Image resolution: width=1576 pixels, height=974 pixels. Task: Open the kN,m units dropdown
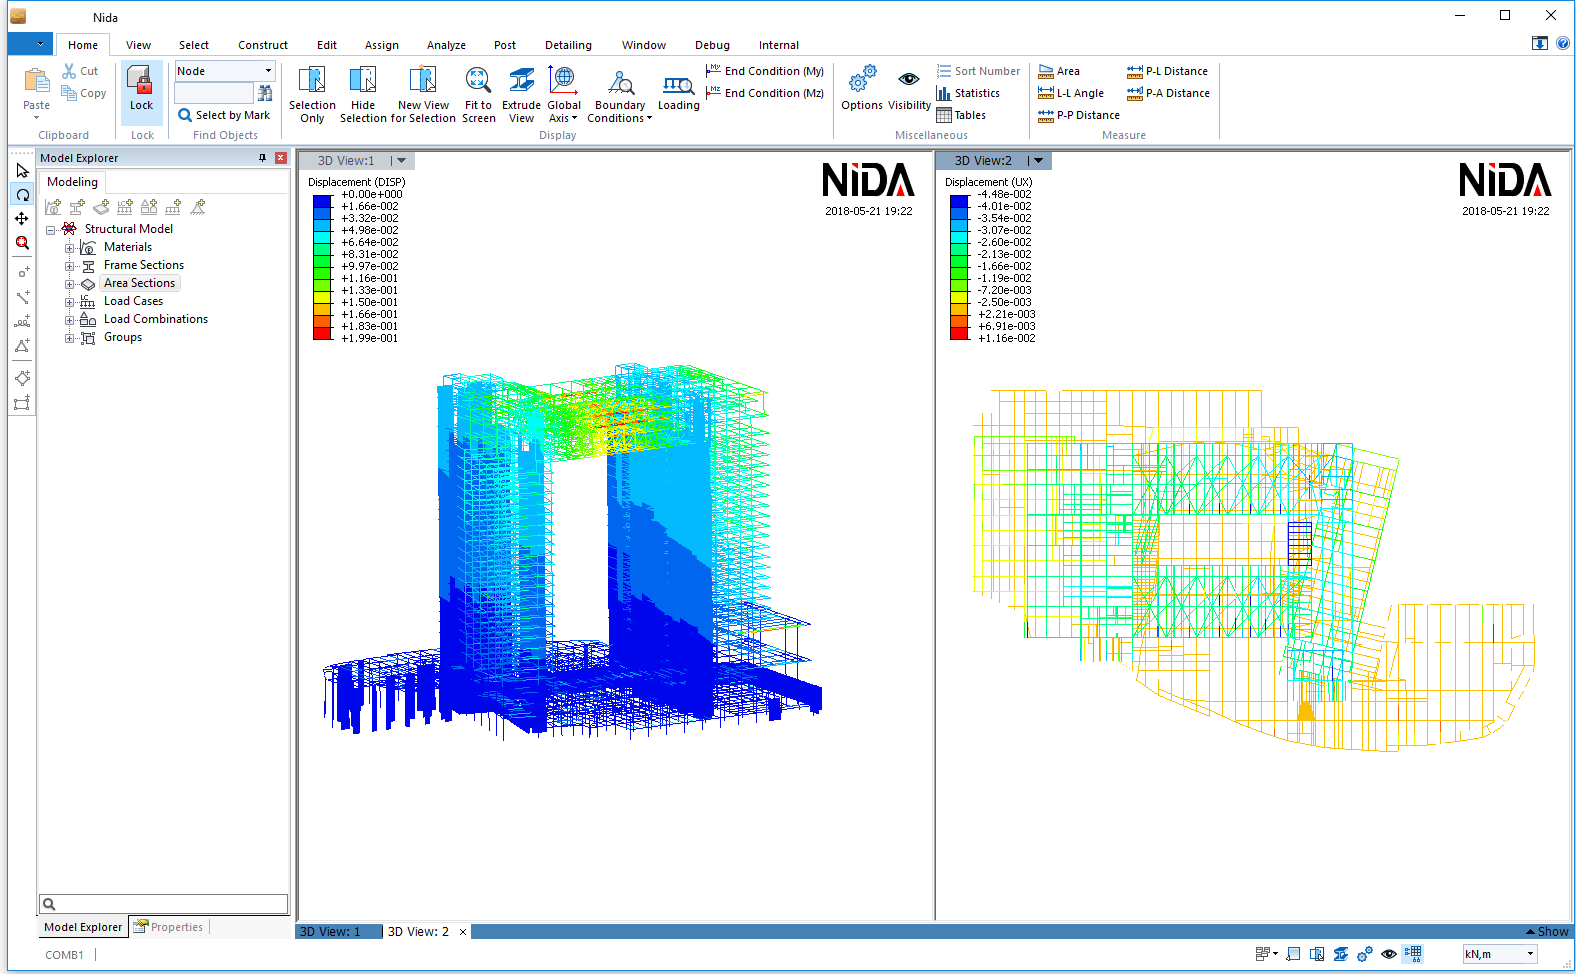click(x=1530, y=954)
